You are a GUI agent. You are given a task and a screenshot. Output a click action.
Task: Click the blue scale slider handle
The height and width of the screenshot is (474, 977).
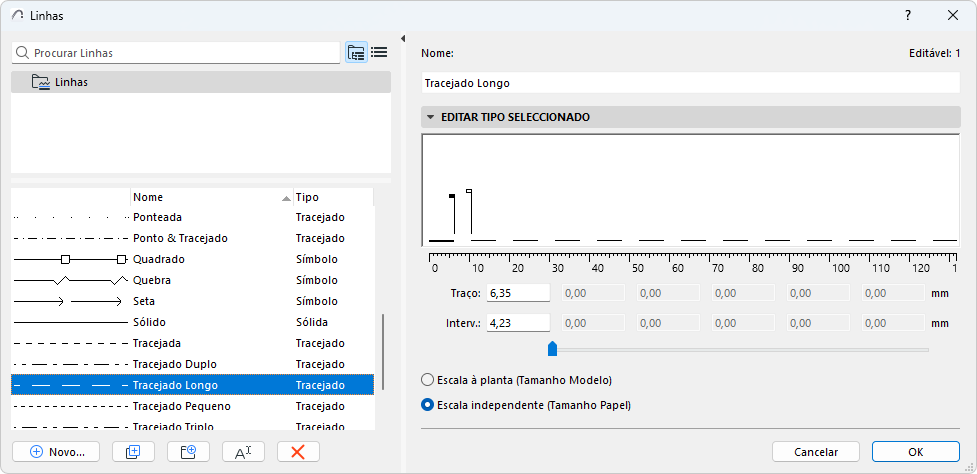coord(552,348)
